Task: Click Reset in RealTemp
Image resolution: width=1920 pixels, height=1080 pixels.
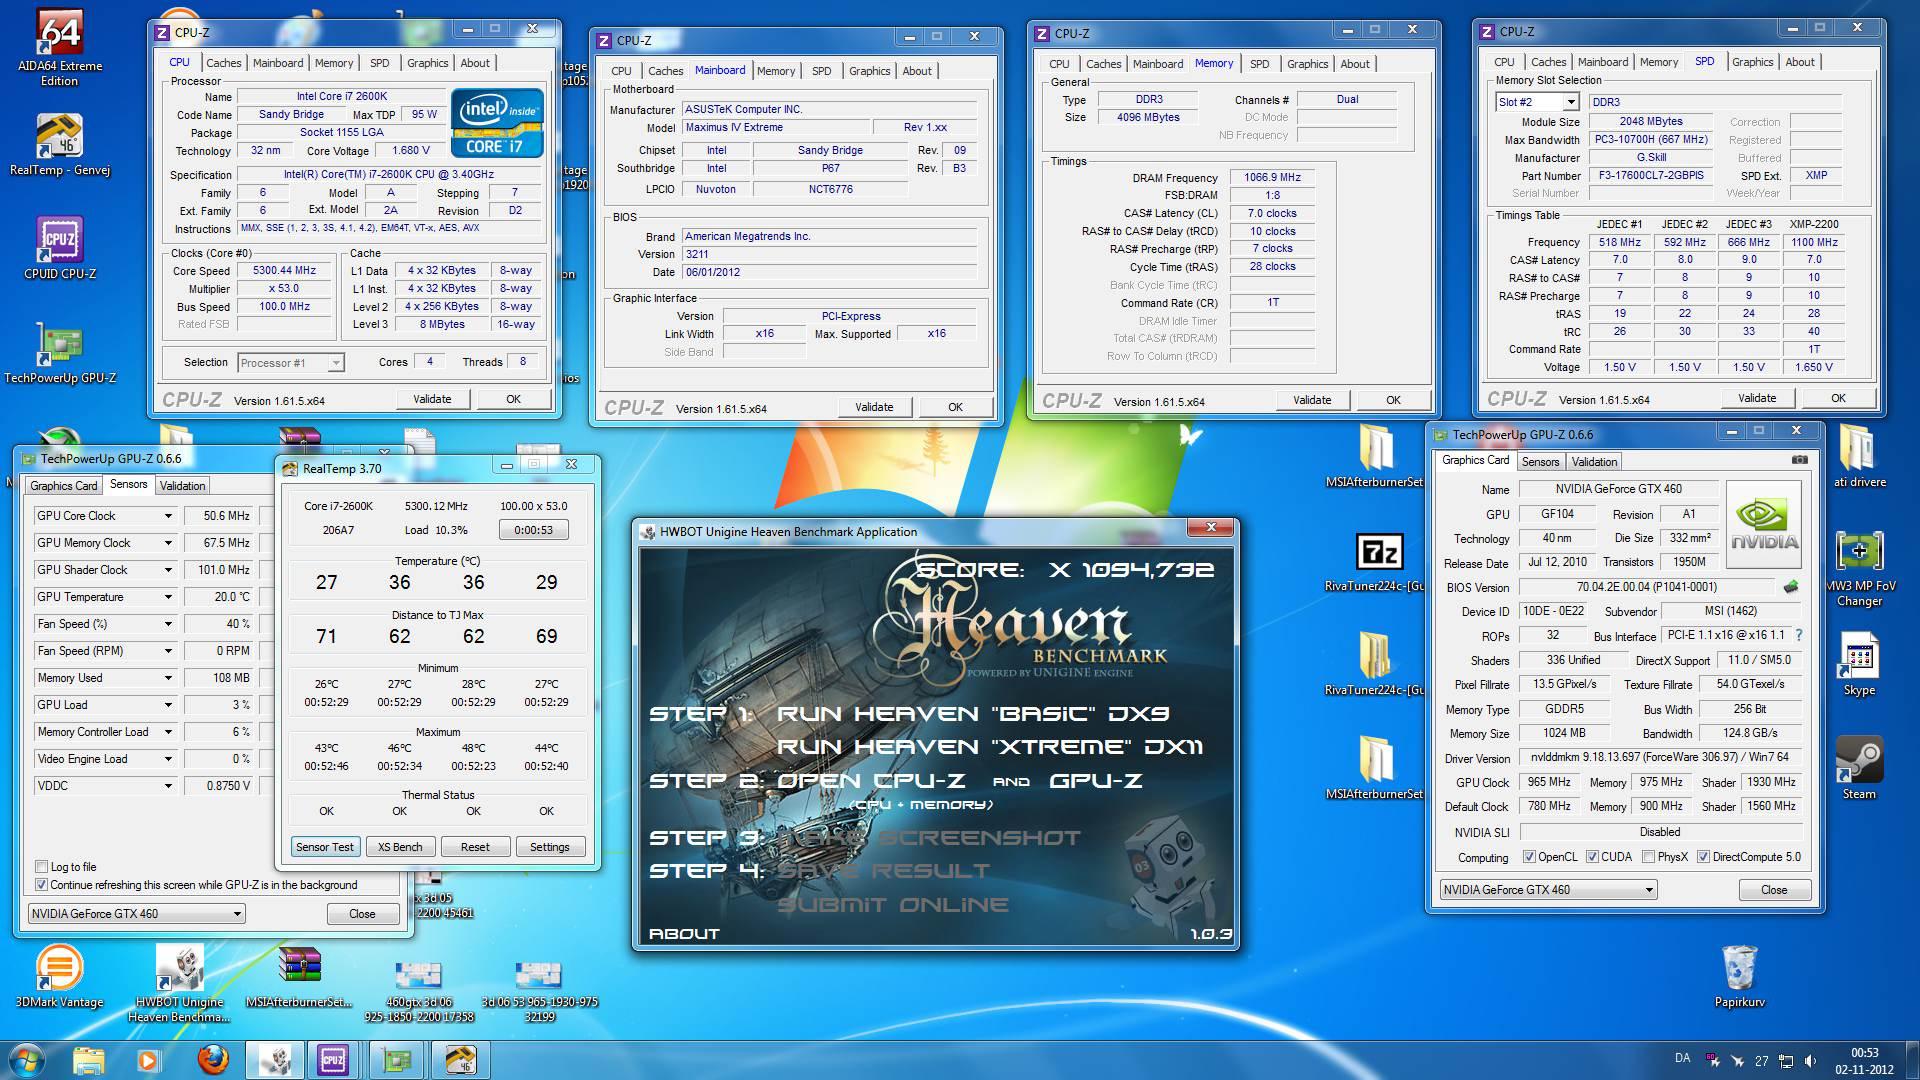Action: [x=475, y=847]
